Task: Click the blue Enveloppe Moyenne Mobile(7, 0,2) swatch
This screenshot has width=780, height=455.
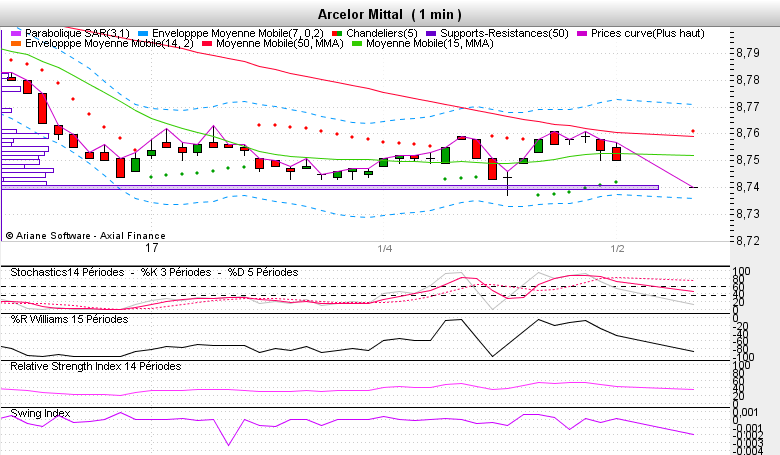Action: 143,34
